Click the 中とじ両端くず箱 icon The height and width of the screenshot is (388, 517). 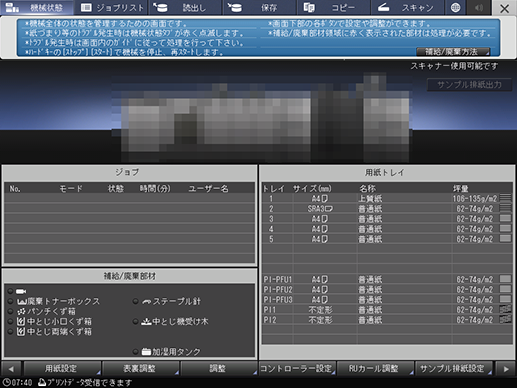pos(22,332)
